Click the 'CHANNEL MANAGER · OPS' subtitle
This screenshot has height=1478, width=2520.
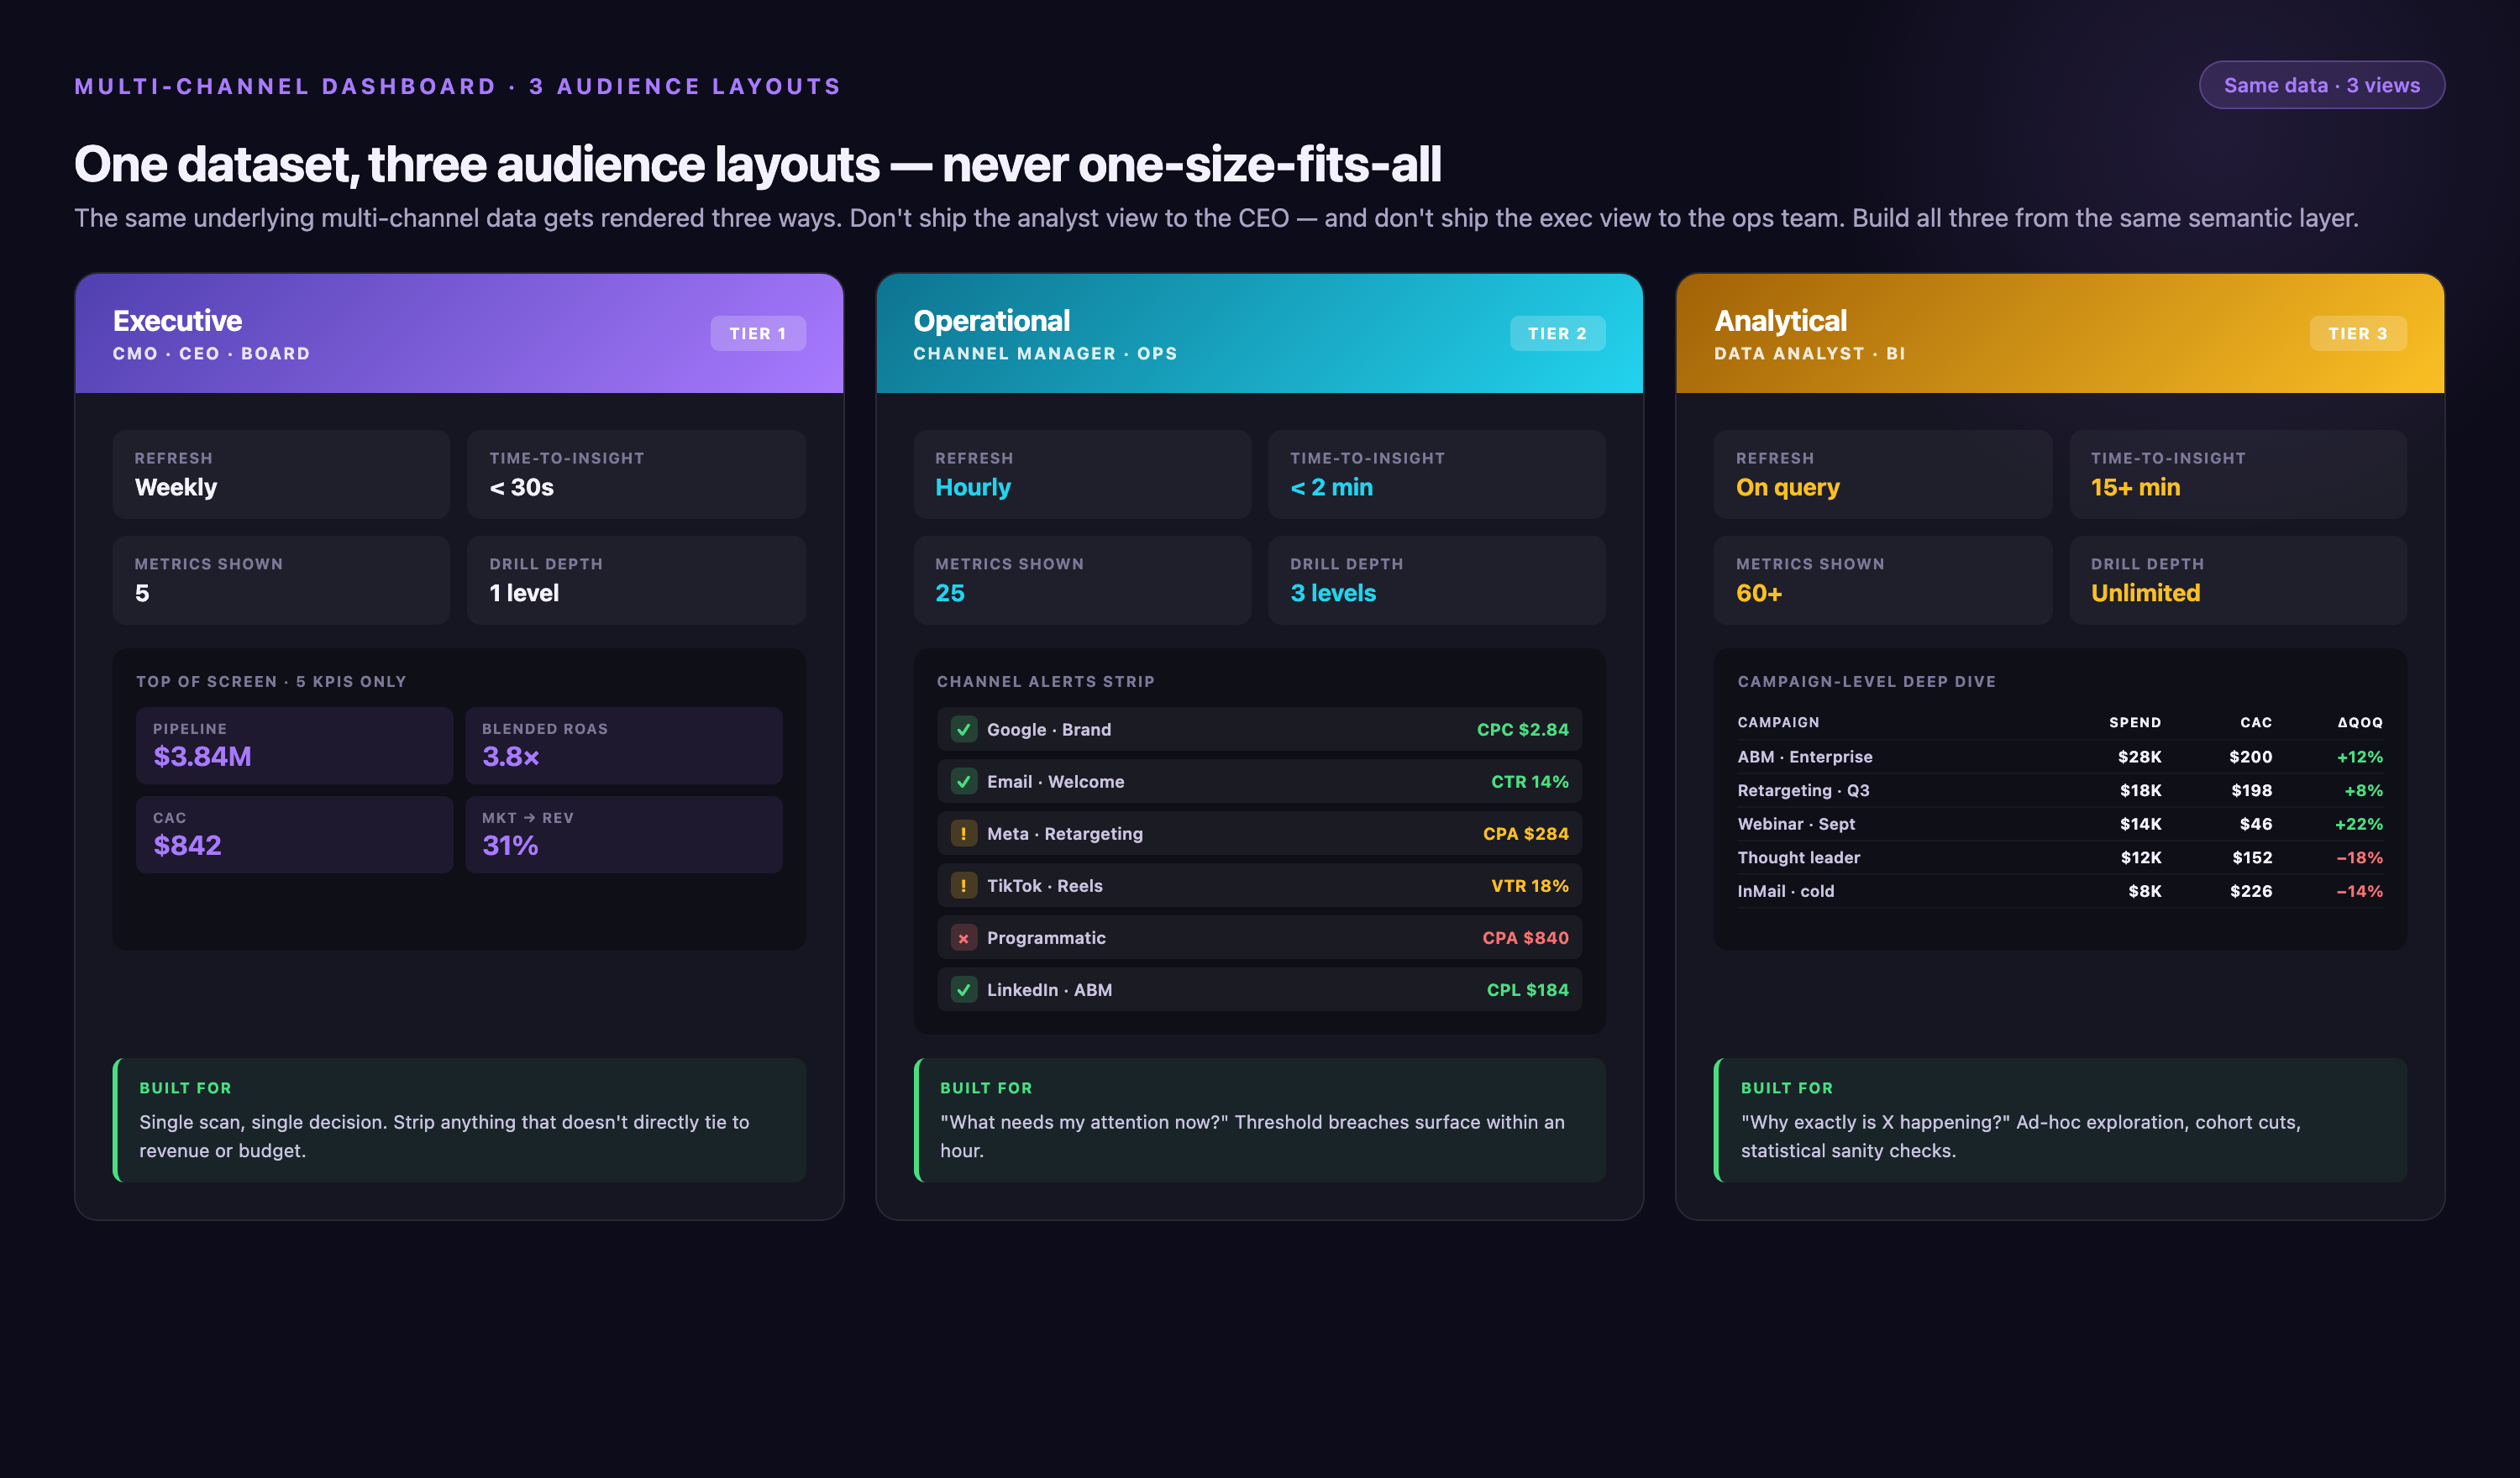tap(1045, 354)
